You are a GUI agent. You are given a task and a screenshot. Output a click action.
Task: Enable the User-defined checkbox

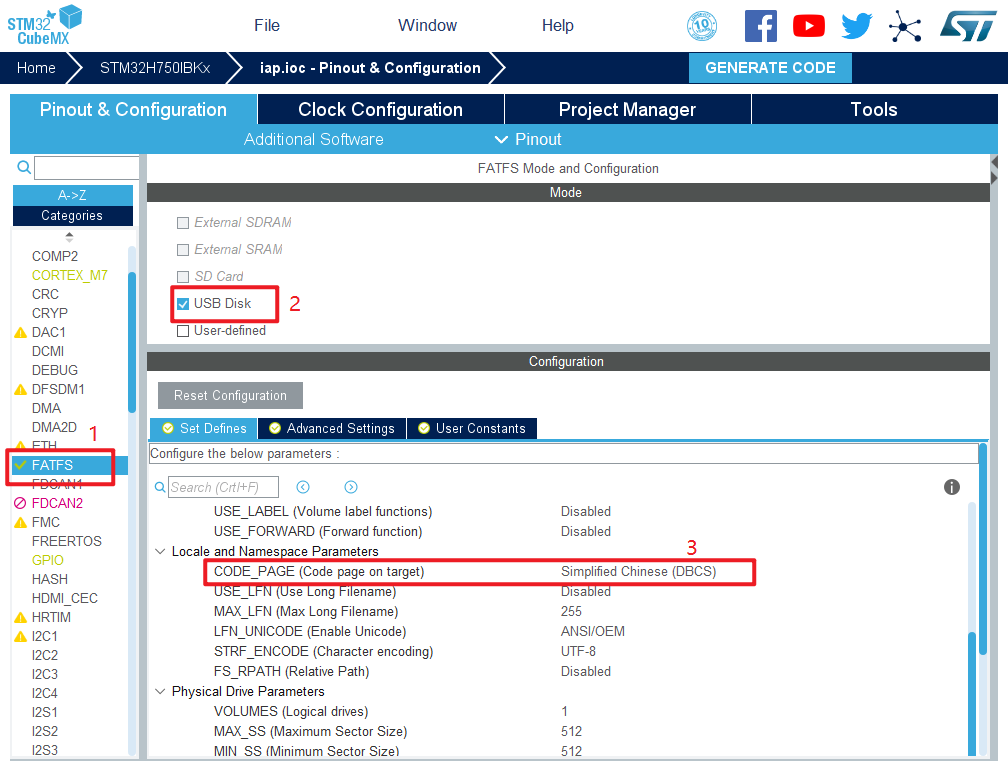[x=183, y=331]
